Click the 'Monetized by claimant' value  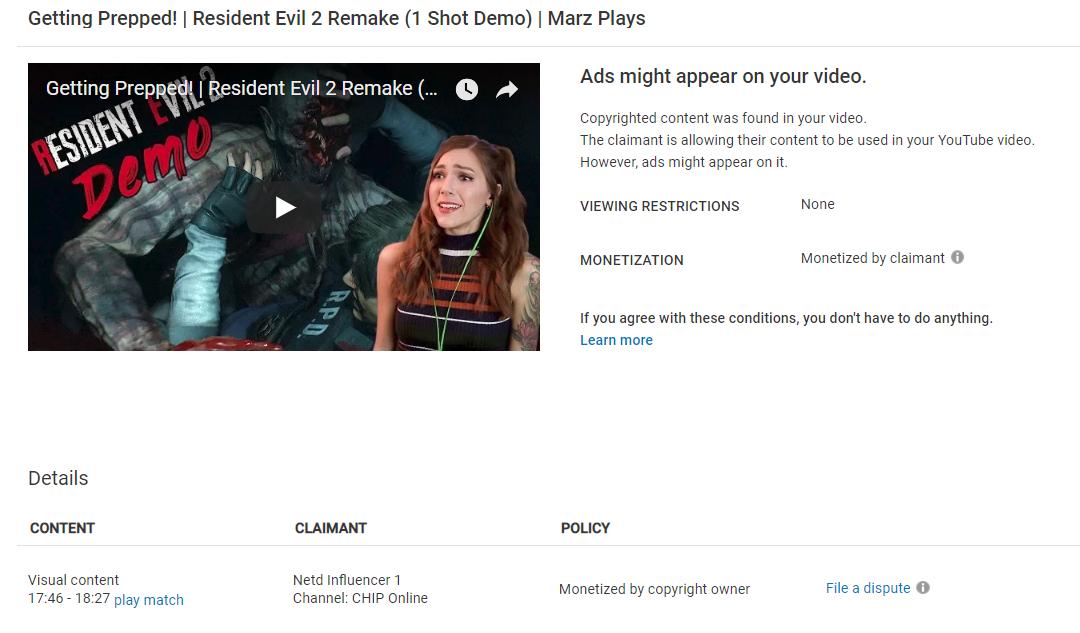tap(873, 258)
